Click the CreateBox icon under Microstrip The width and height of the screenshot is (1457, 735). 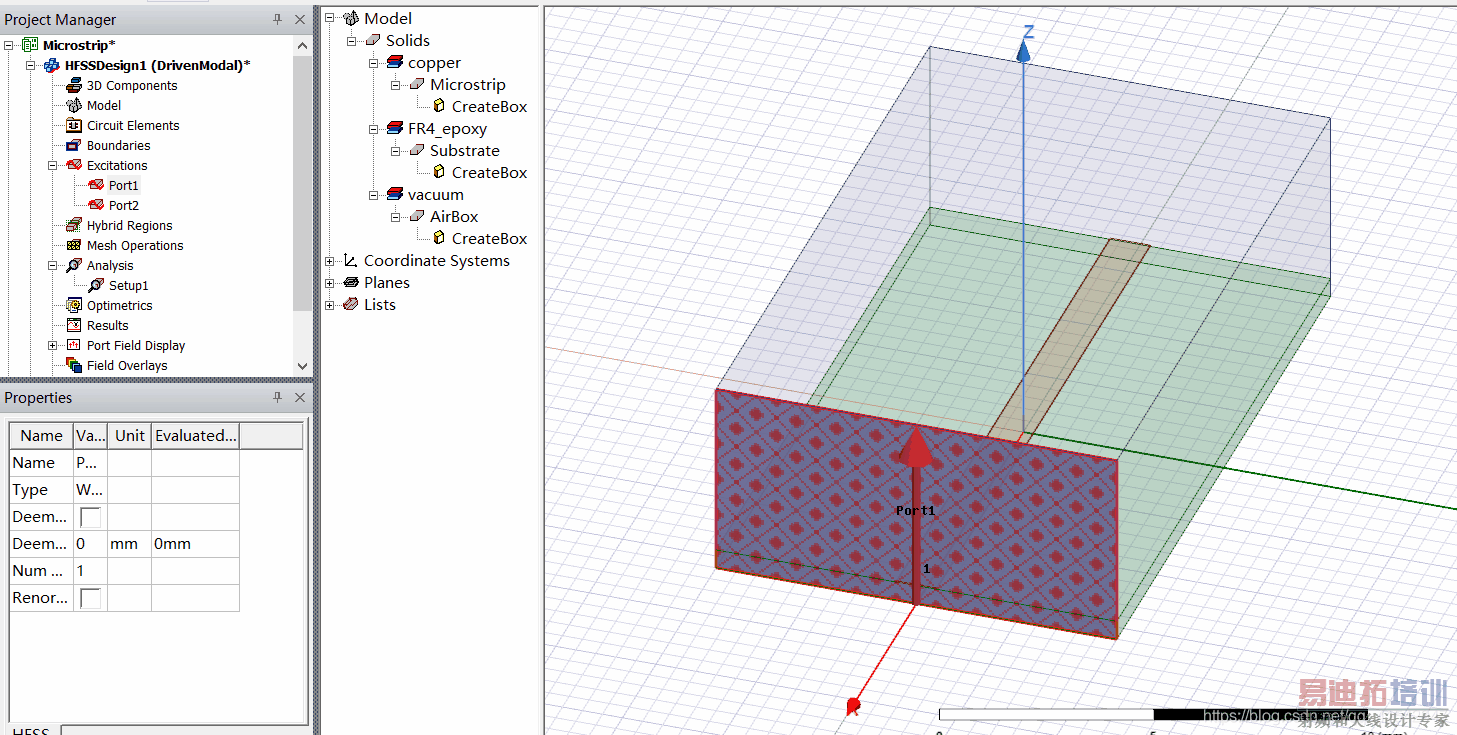click(x=439, y=106)
